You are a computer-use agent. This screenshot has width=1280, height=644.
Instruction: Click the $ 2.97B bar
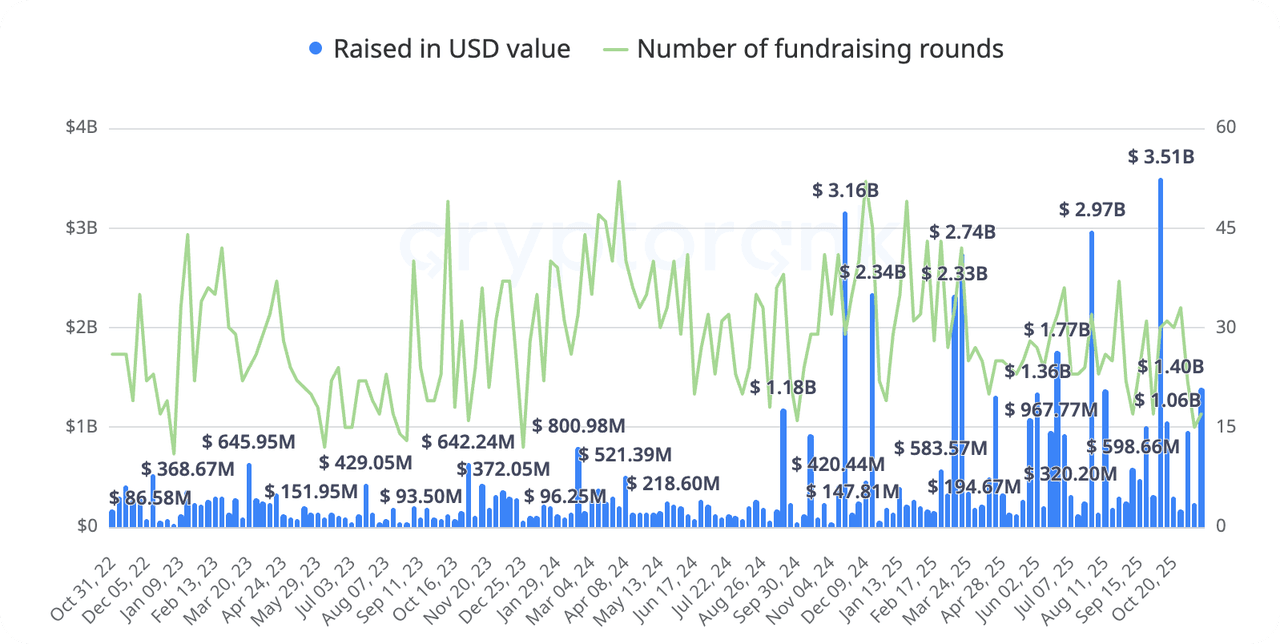1092,379
